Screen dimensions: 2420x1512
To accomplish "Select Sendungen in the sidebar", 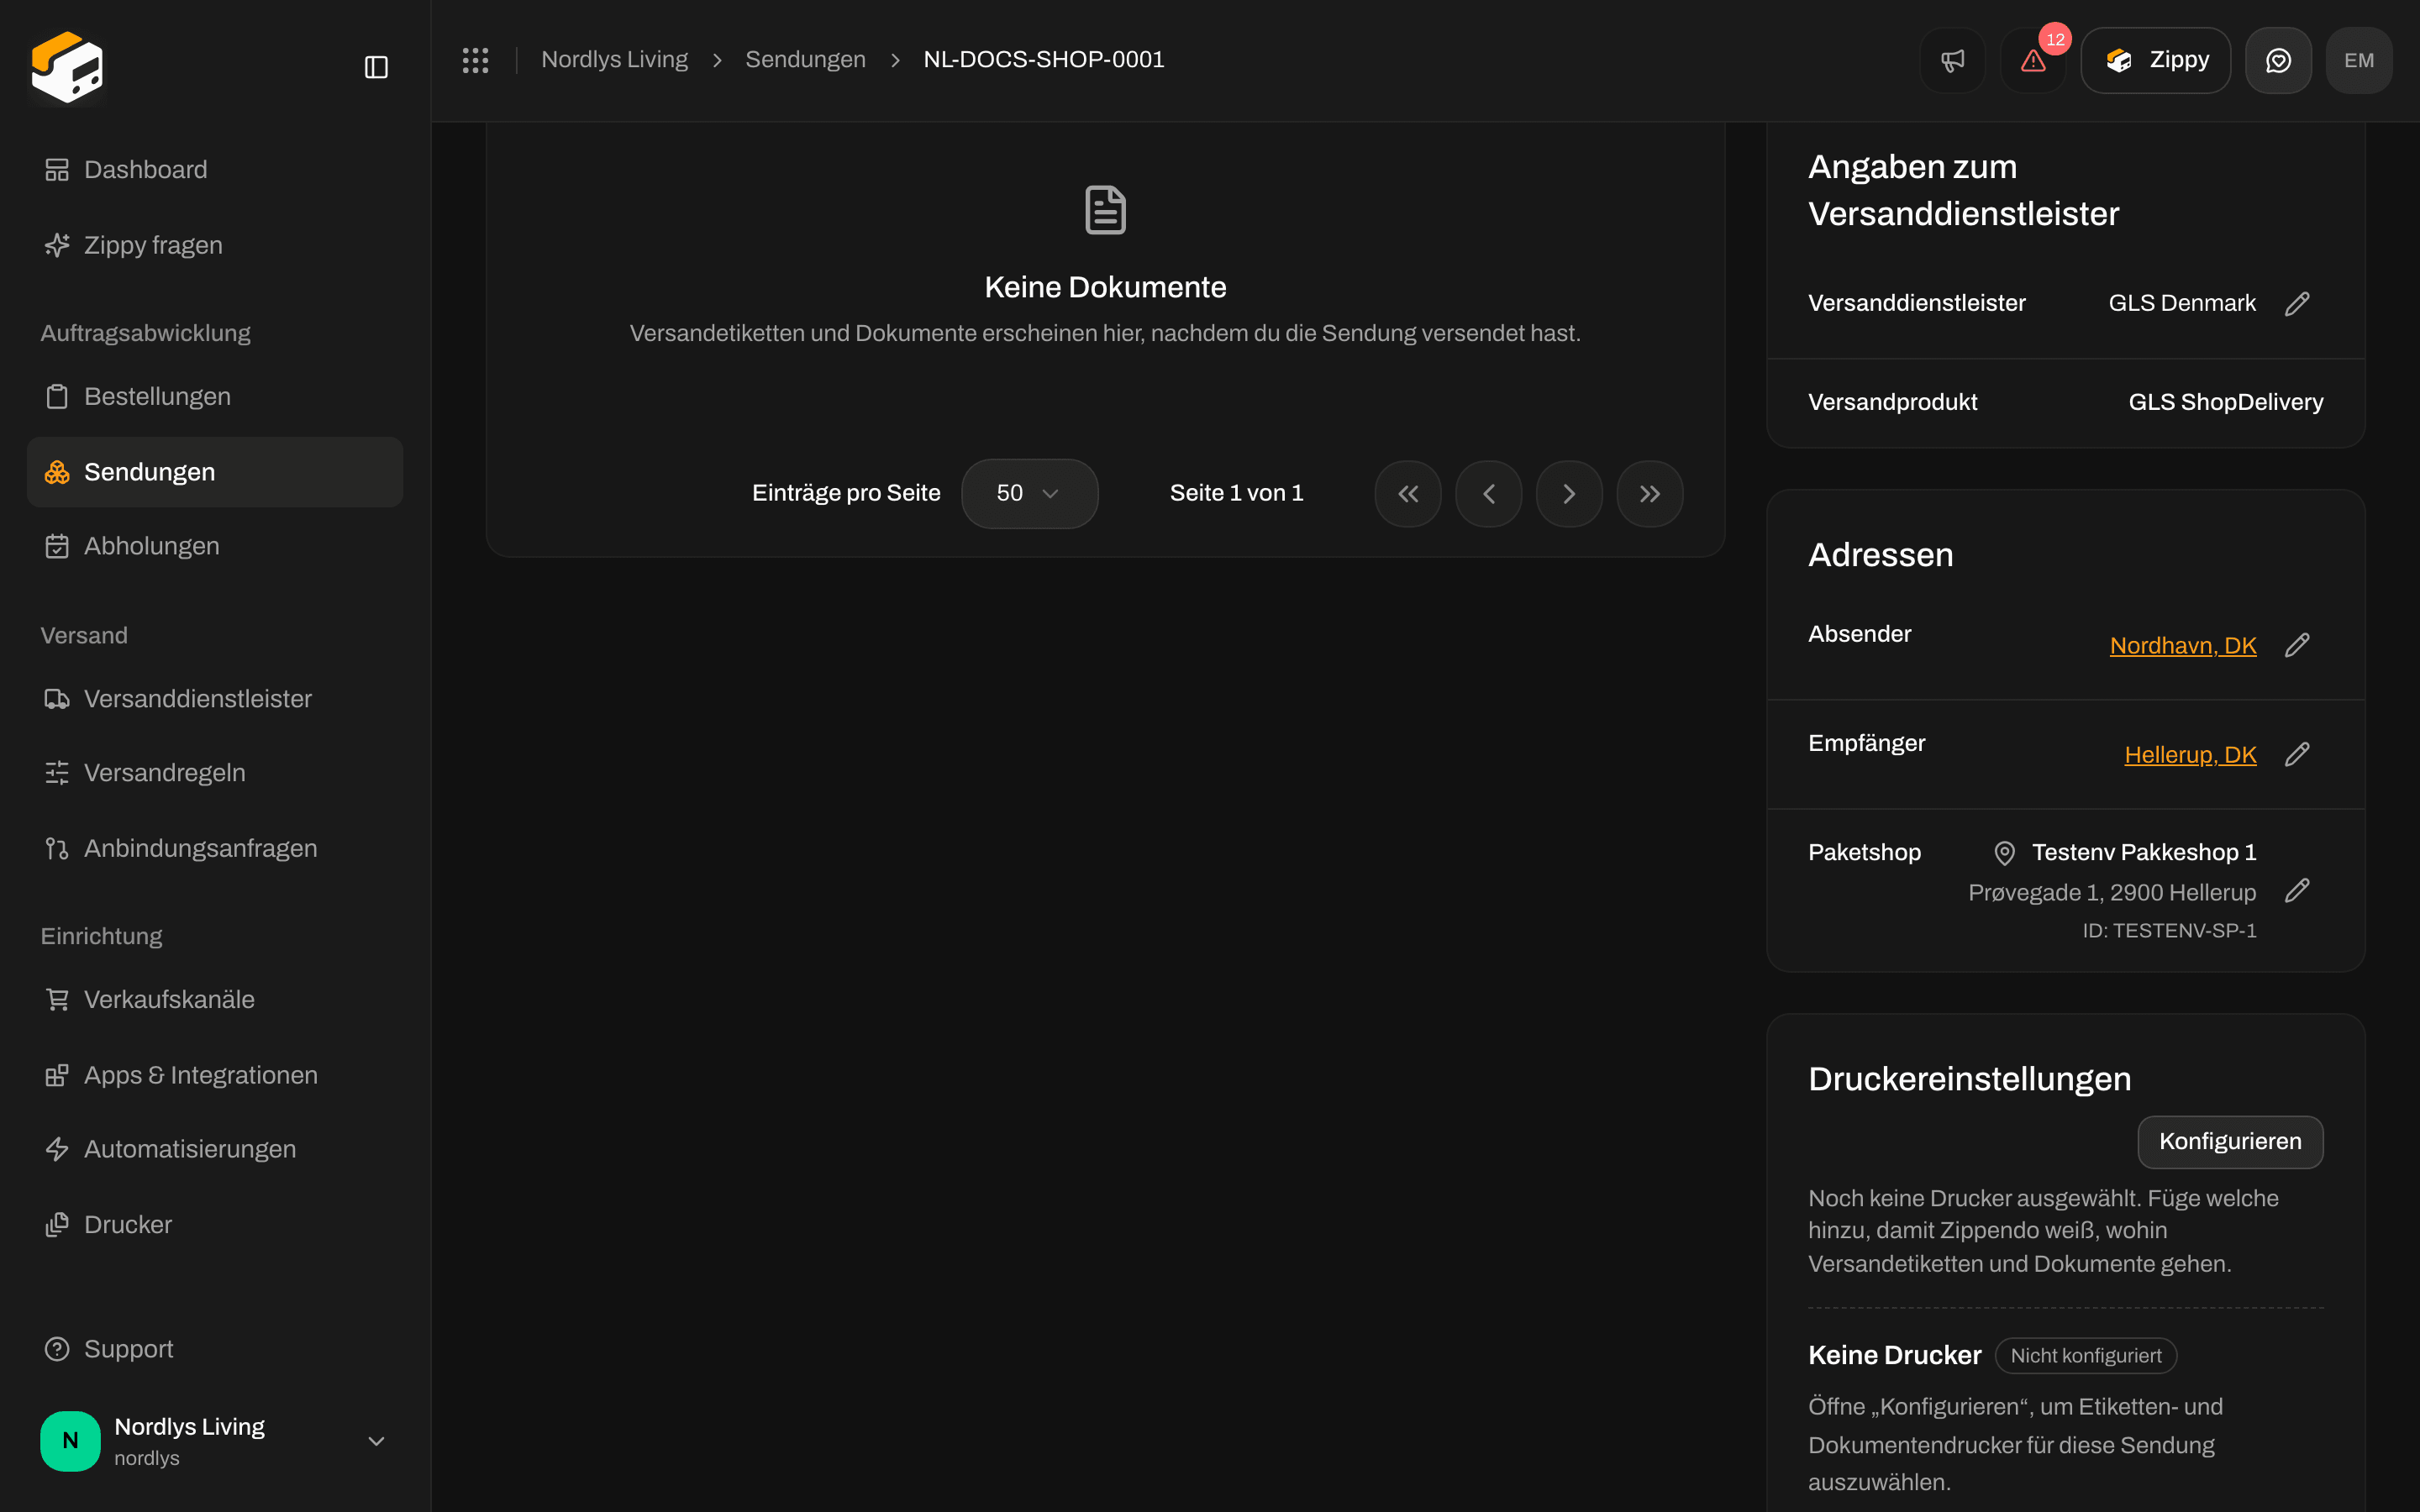I will point(215,472).
